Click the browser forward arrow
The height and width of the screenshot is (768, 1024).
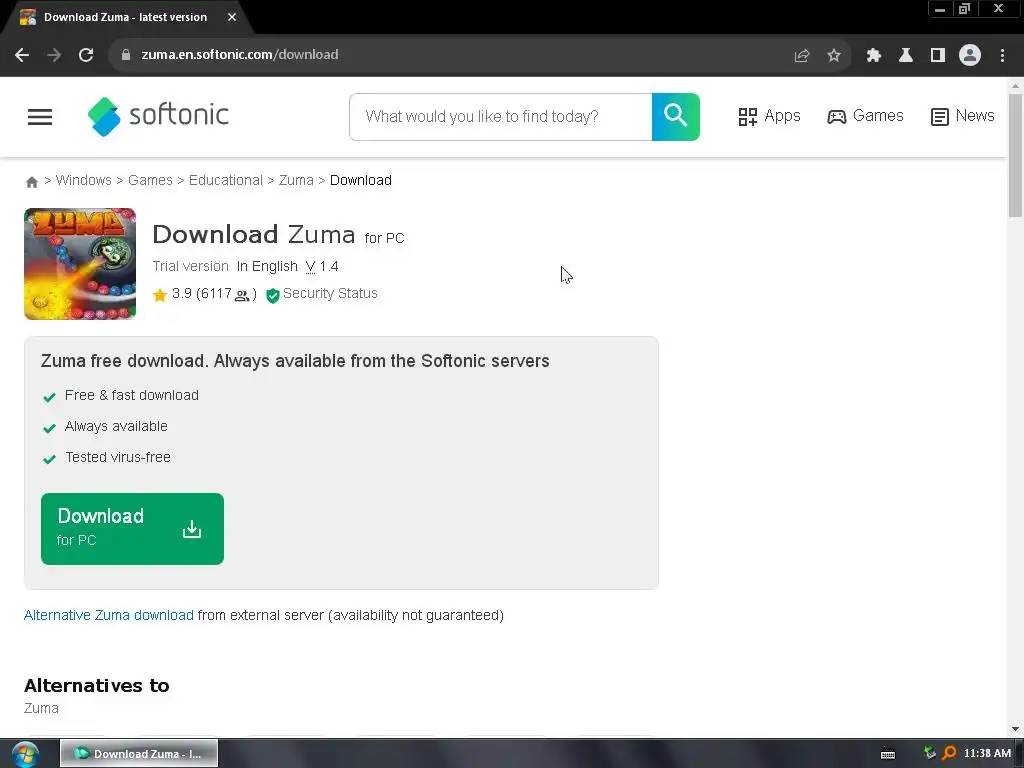(54, 55)
